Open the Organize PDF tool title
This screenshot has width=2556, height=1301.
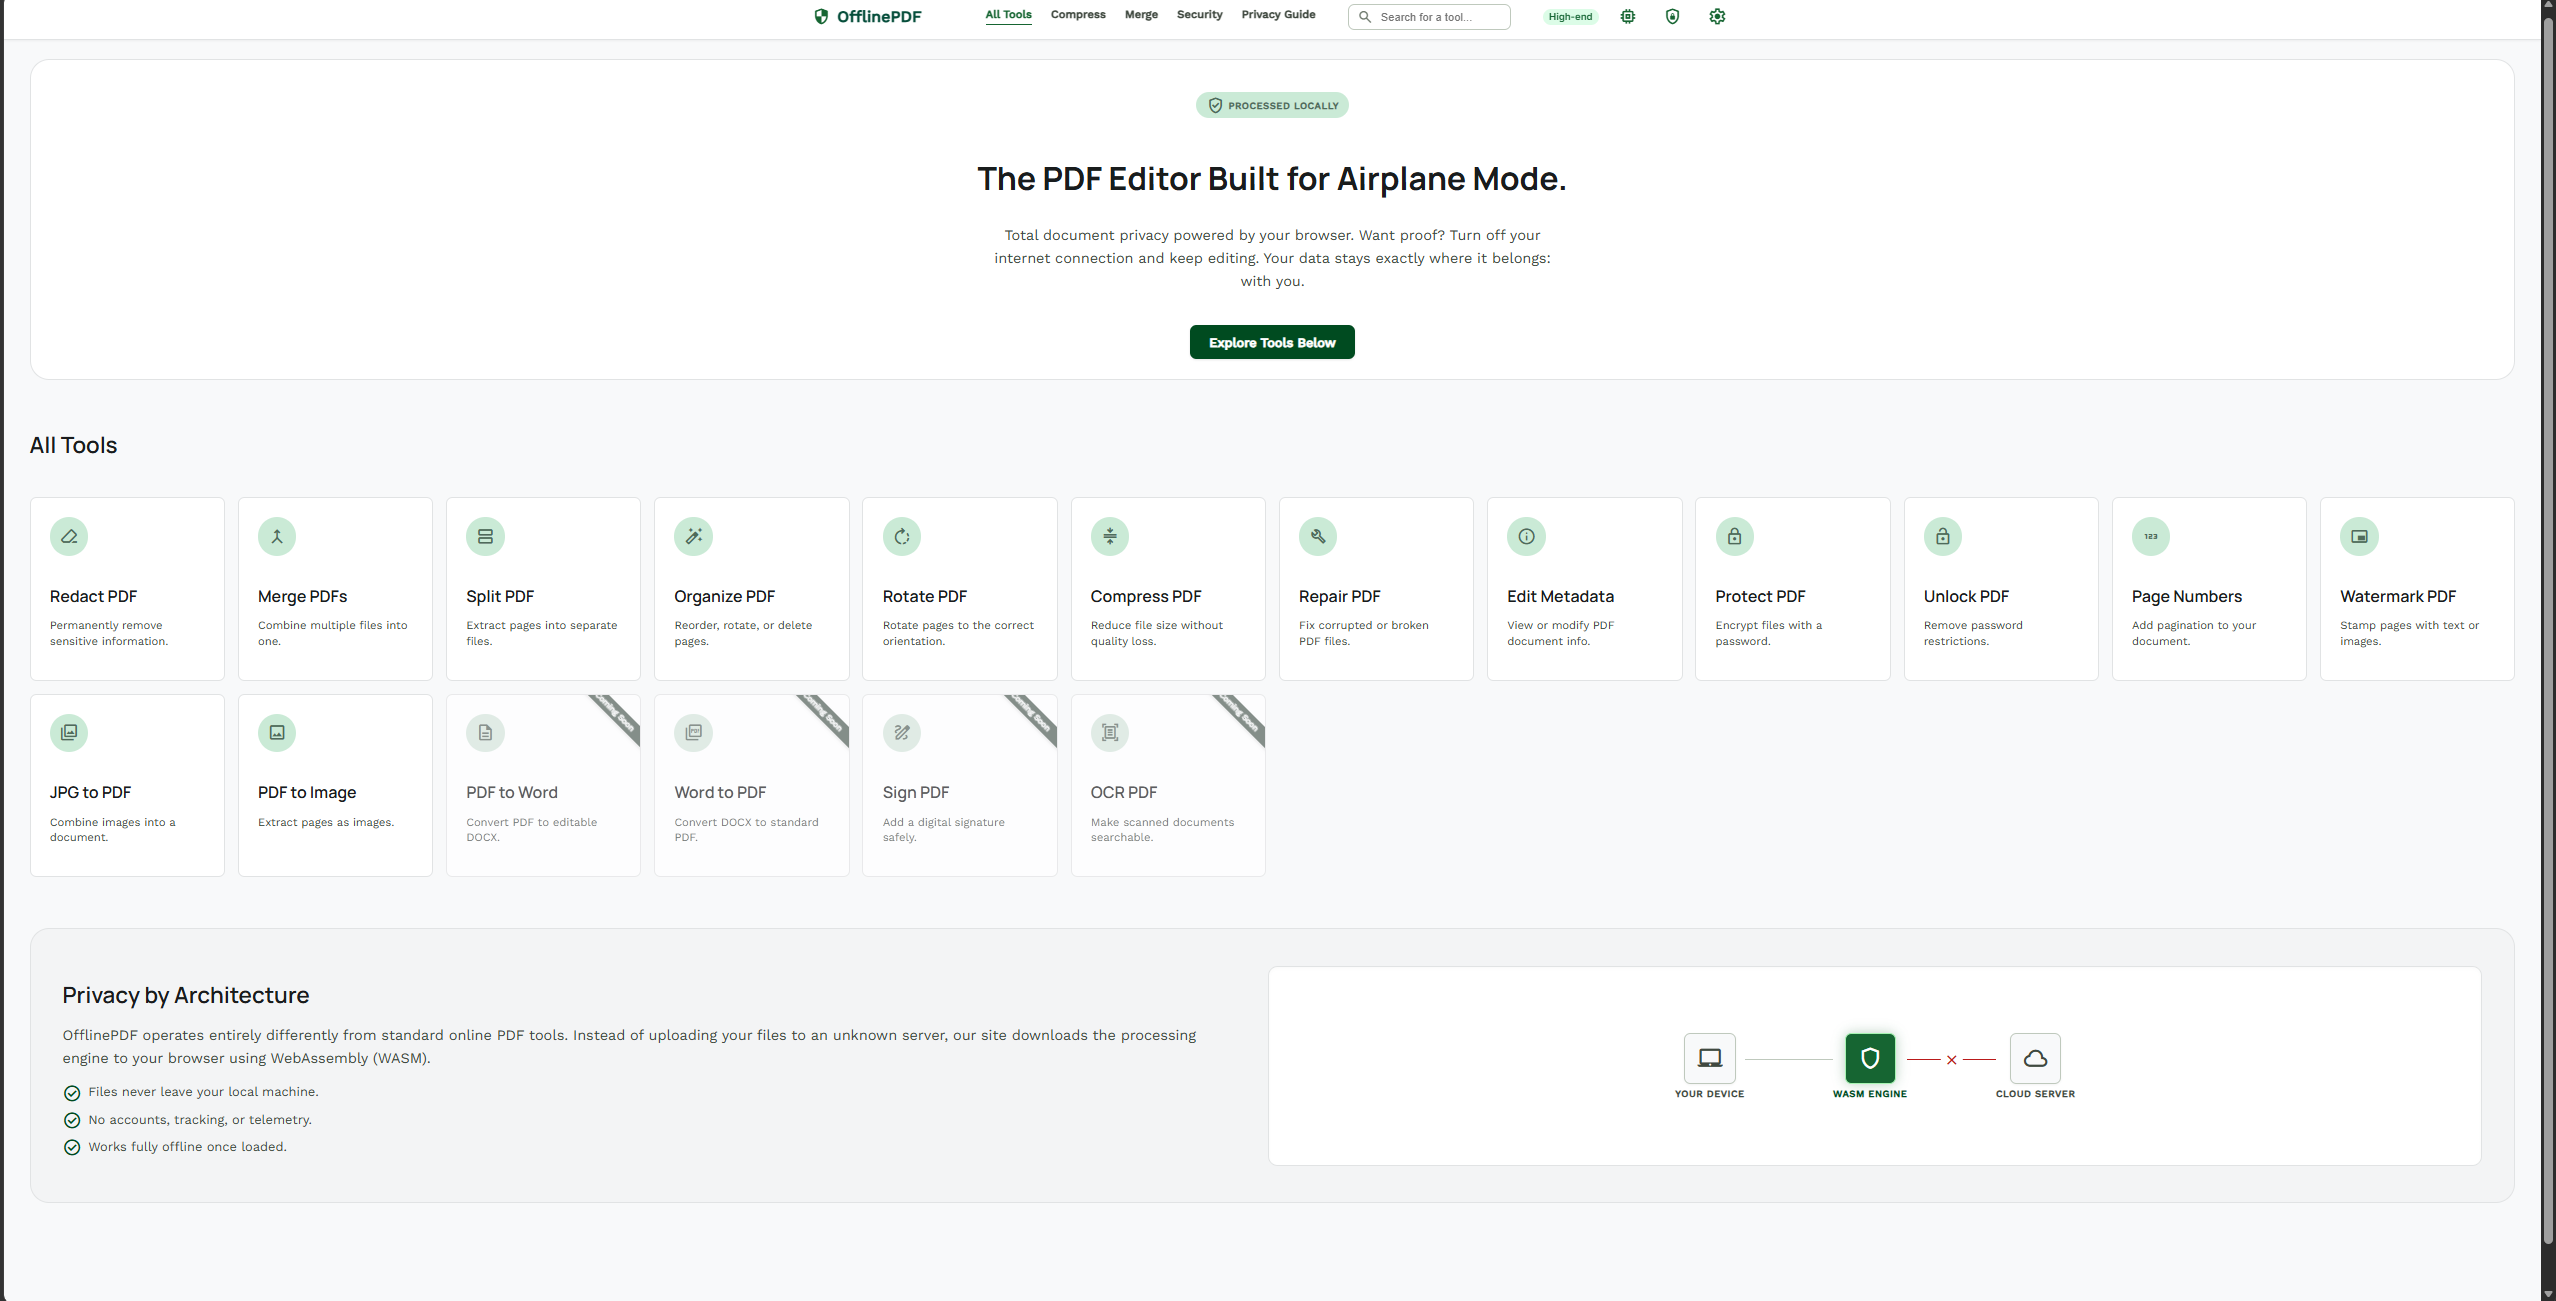pos(724,596)
